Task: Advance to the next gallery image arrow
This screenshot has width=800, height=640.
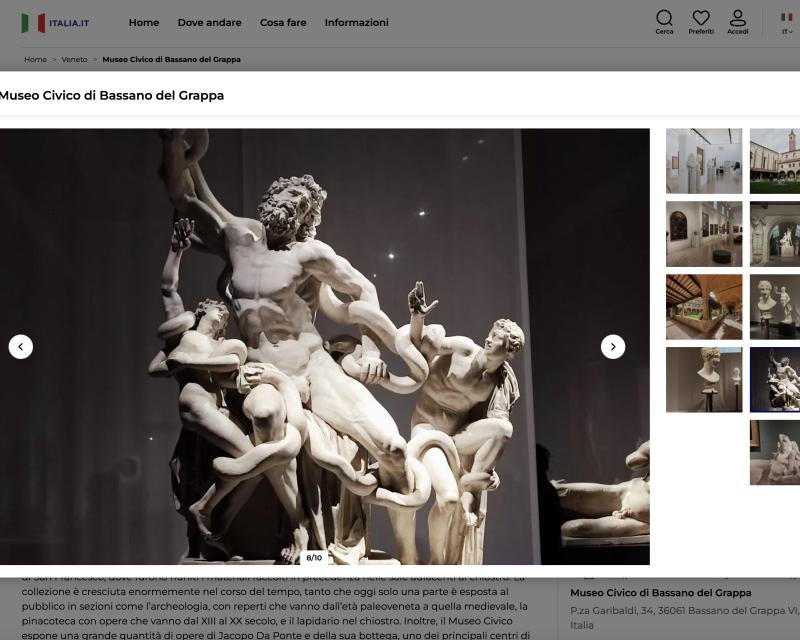Action: (613, 347)
